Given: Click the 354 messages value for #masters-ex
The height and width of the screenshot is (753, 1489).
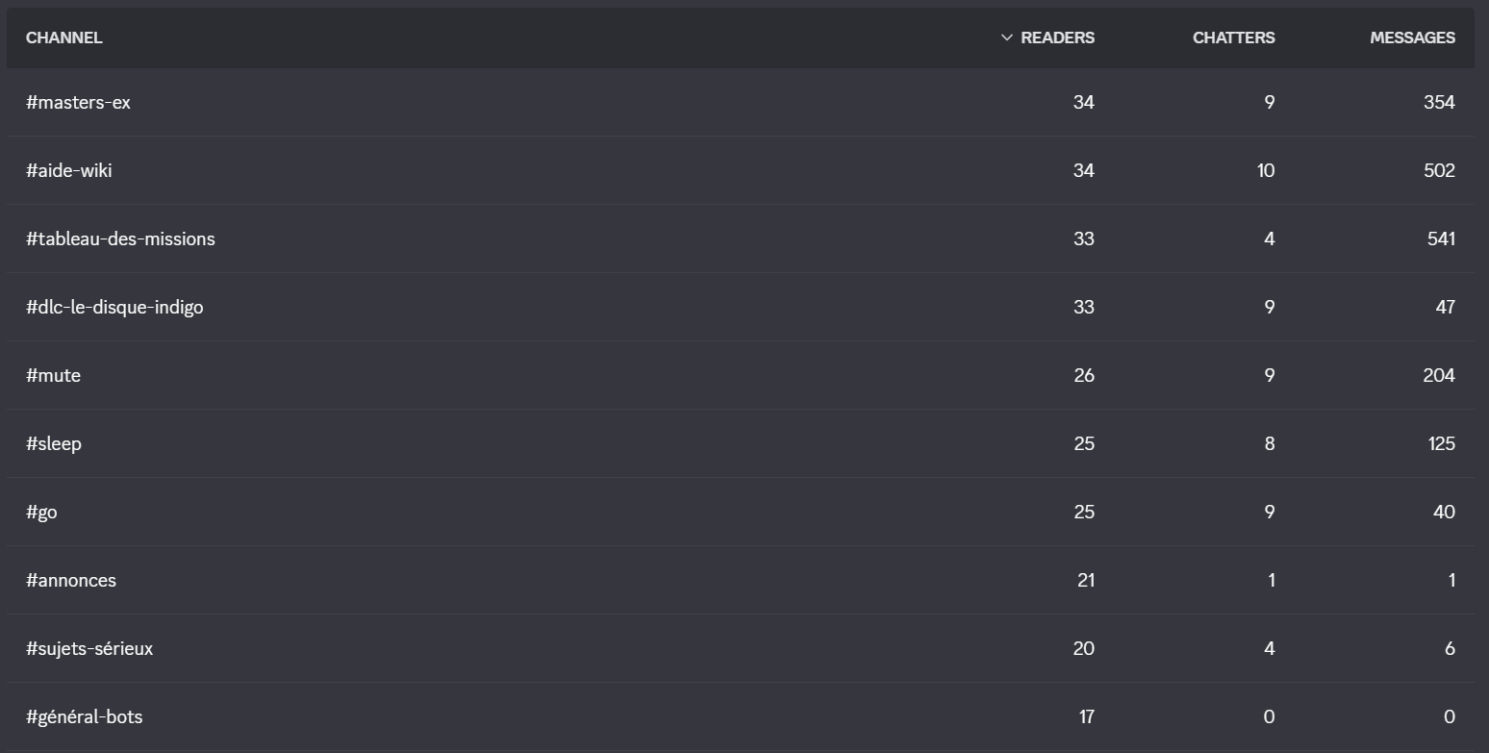Looking at the screenshot, I should [x=1440, y=102].
